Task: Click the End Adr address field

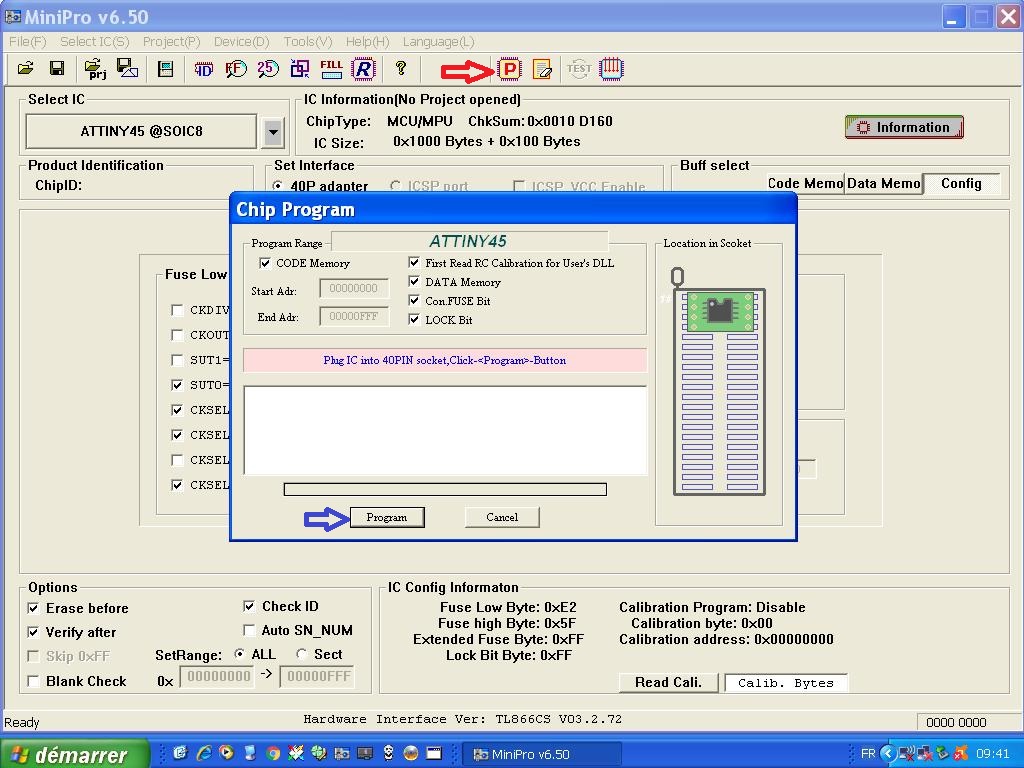Action: (354, 316)
